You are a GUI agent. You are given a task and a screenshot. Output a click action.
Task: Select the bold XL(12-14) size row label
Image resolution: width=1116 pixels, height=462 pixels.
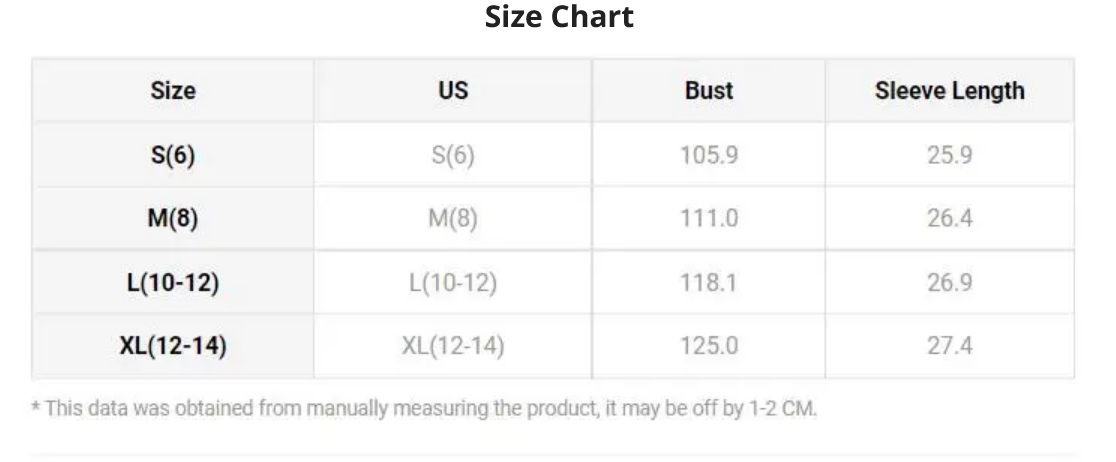pyautogui.click(x=173, y=346)
